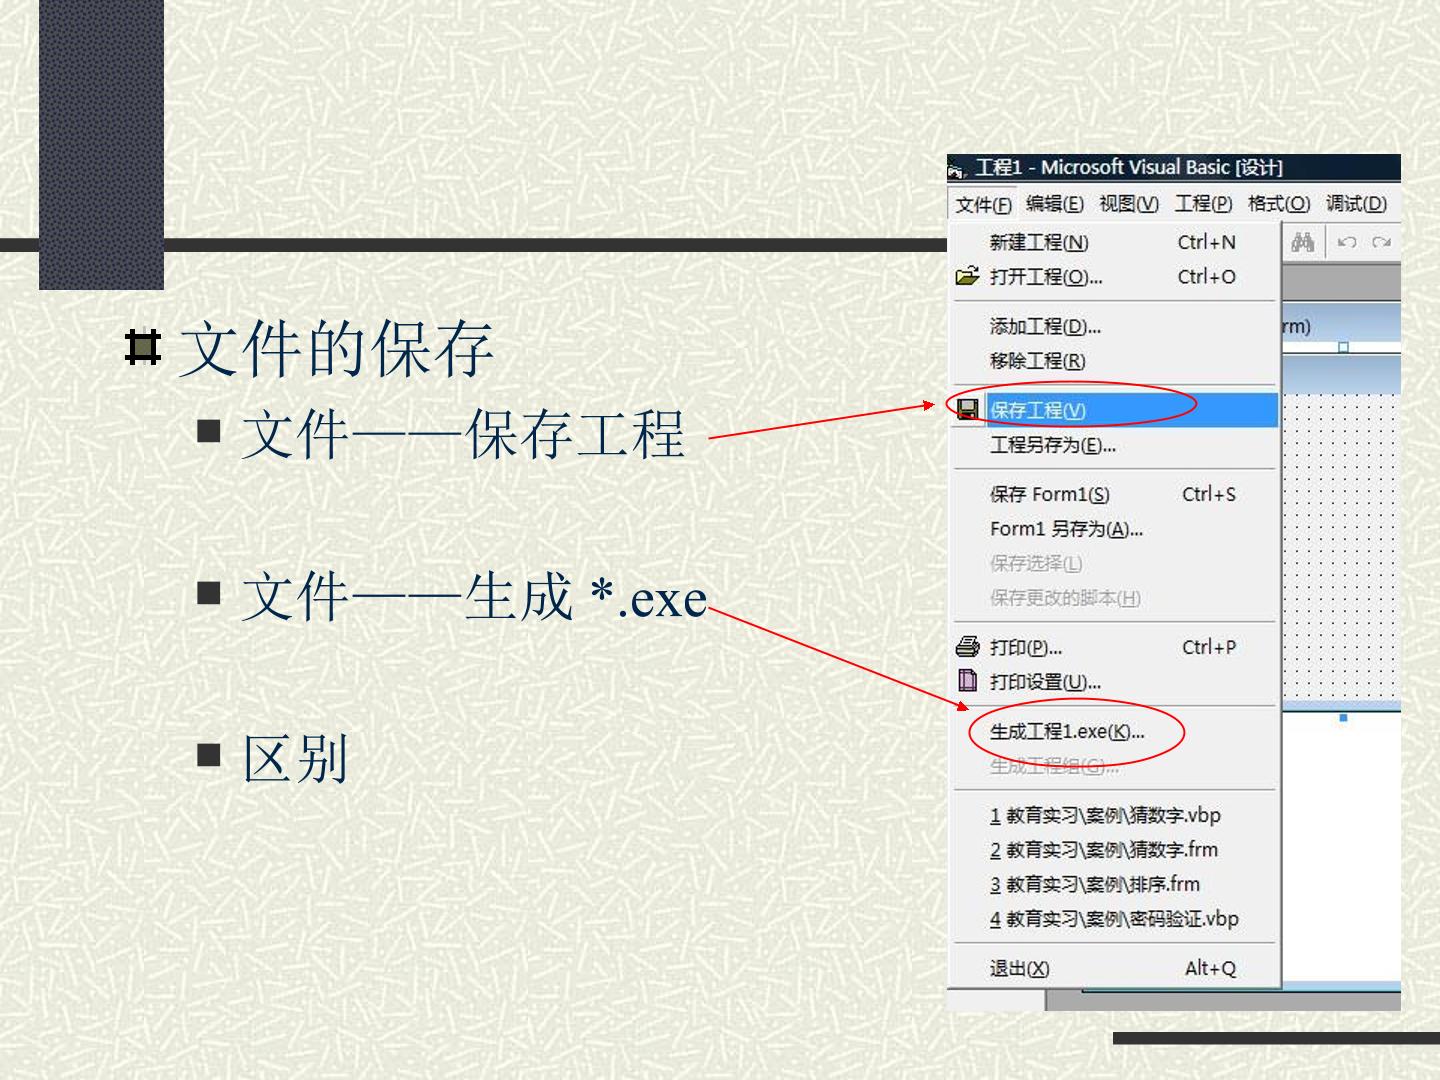Click the Redo arrow toolbar icon
1440x1080 pixels.
point(1381,242)
